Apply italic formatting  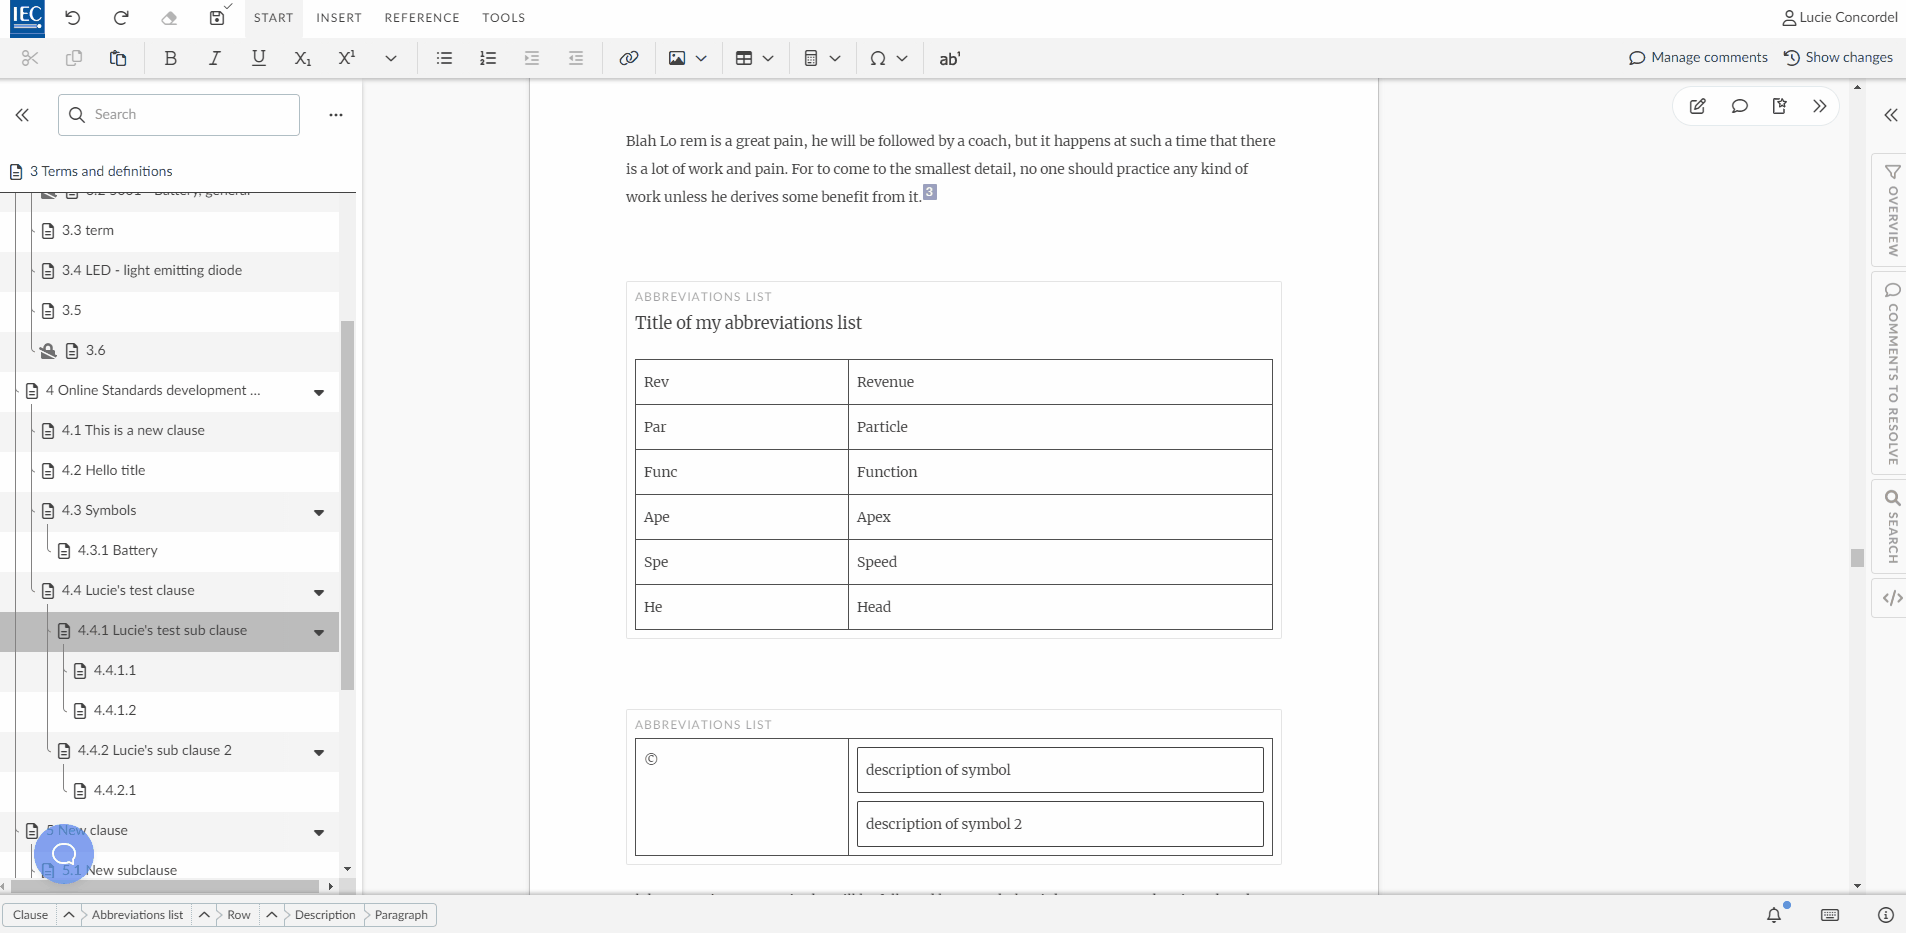[214, 58]
